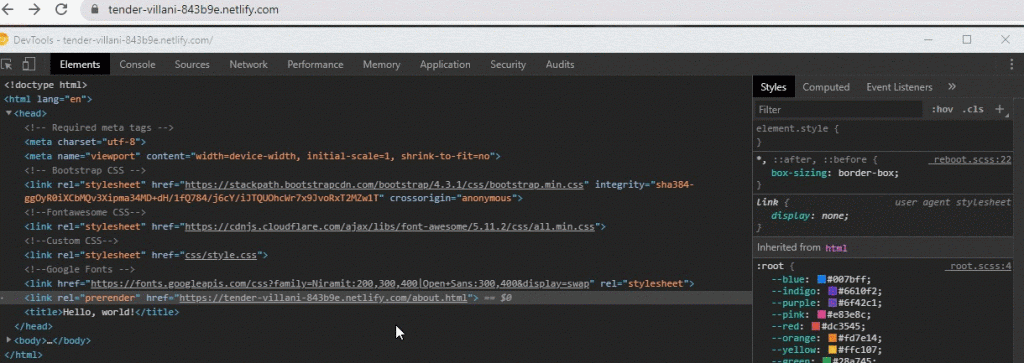Collapse the head element node
The width and height of the screenshot is (1024, 363).
(8, 113)
